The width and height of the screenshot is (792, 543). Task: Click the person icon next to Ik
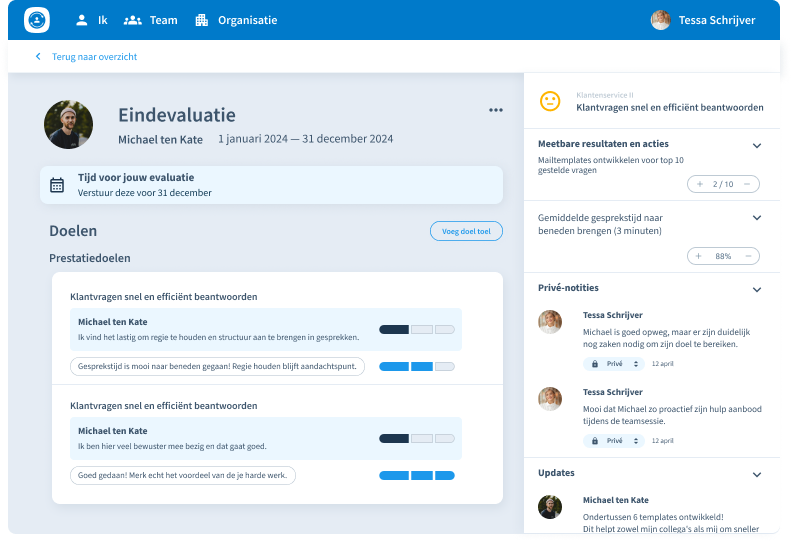pyautogui.click(x=81, y=20)
